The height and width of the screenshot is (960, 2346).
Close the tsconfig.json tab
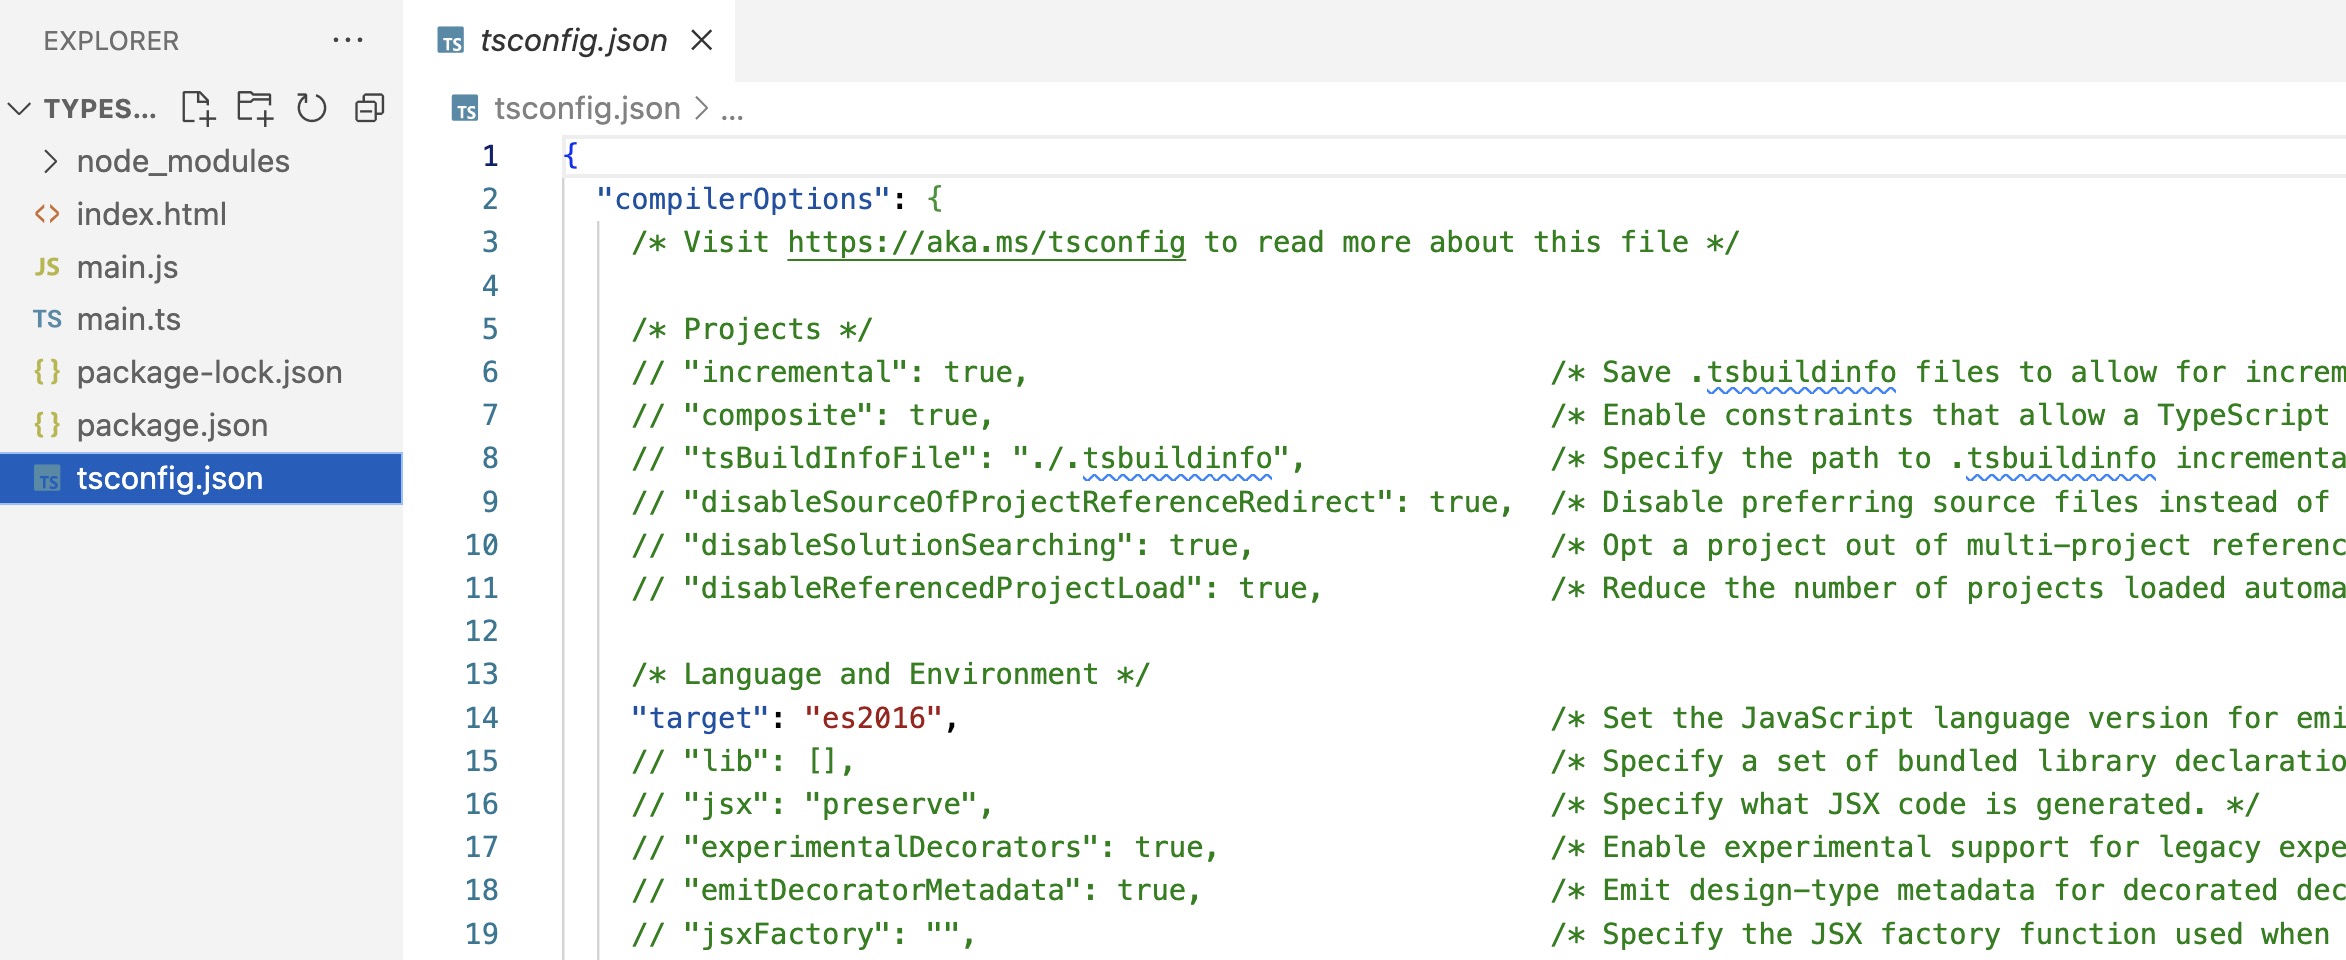(x=702, y=41)
